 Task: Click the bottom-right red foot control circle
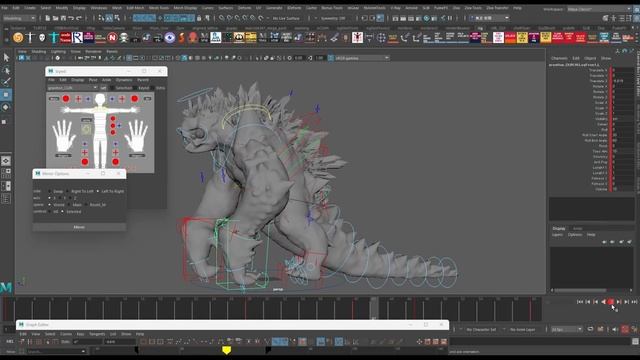click(x=116, y=162)
